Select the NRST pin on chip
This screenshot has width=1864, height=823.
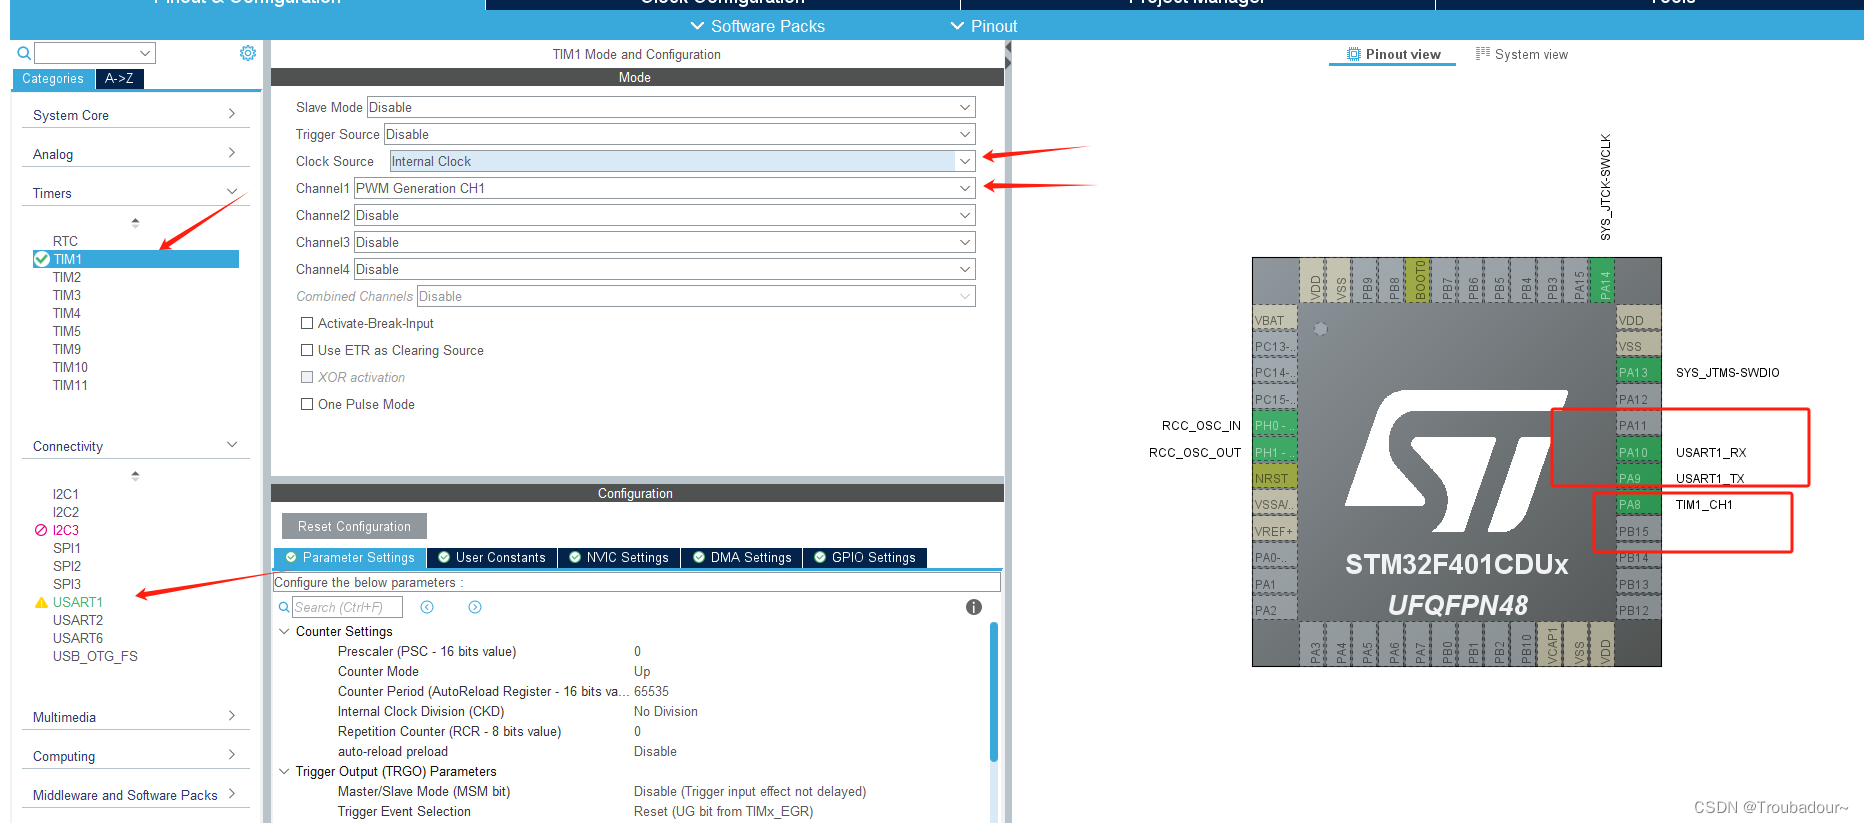point(1275,479)
